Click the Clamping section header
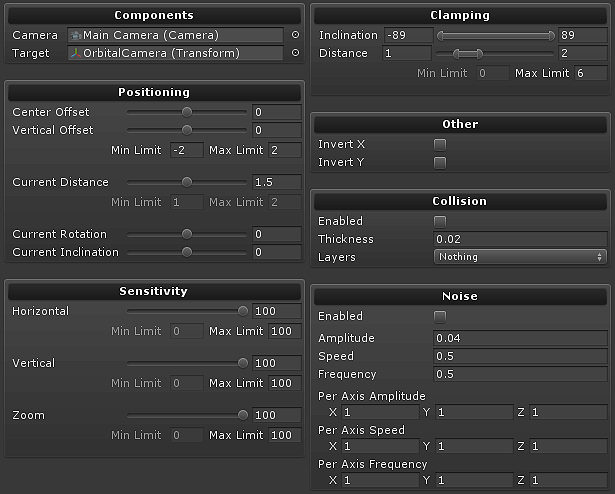This screenshot has height=494, width=615. (460, 15)
